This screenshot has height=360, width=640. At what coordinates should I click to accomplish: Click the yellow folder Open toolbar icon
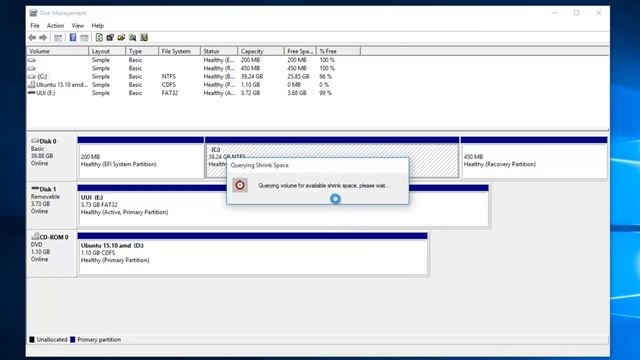pos(121,38)
